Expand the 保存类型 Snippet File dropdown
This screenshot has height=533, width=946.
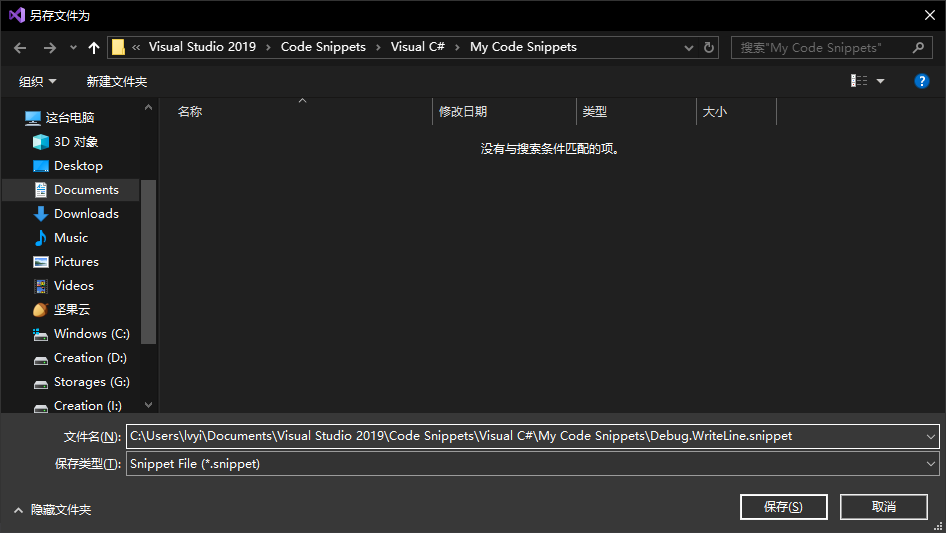pyautogui.click(x=931, y=464)
